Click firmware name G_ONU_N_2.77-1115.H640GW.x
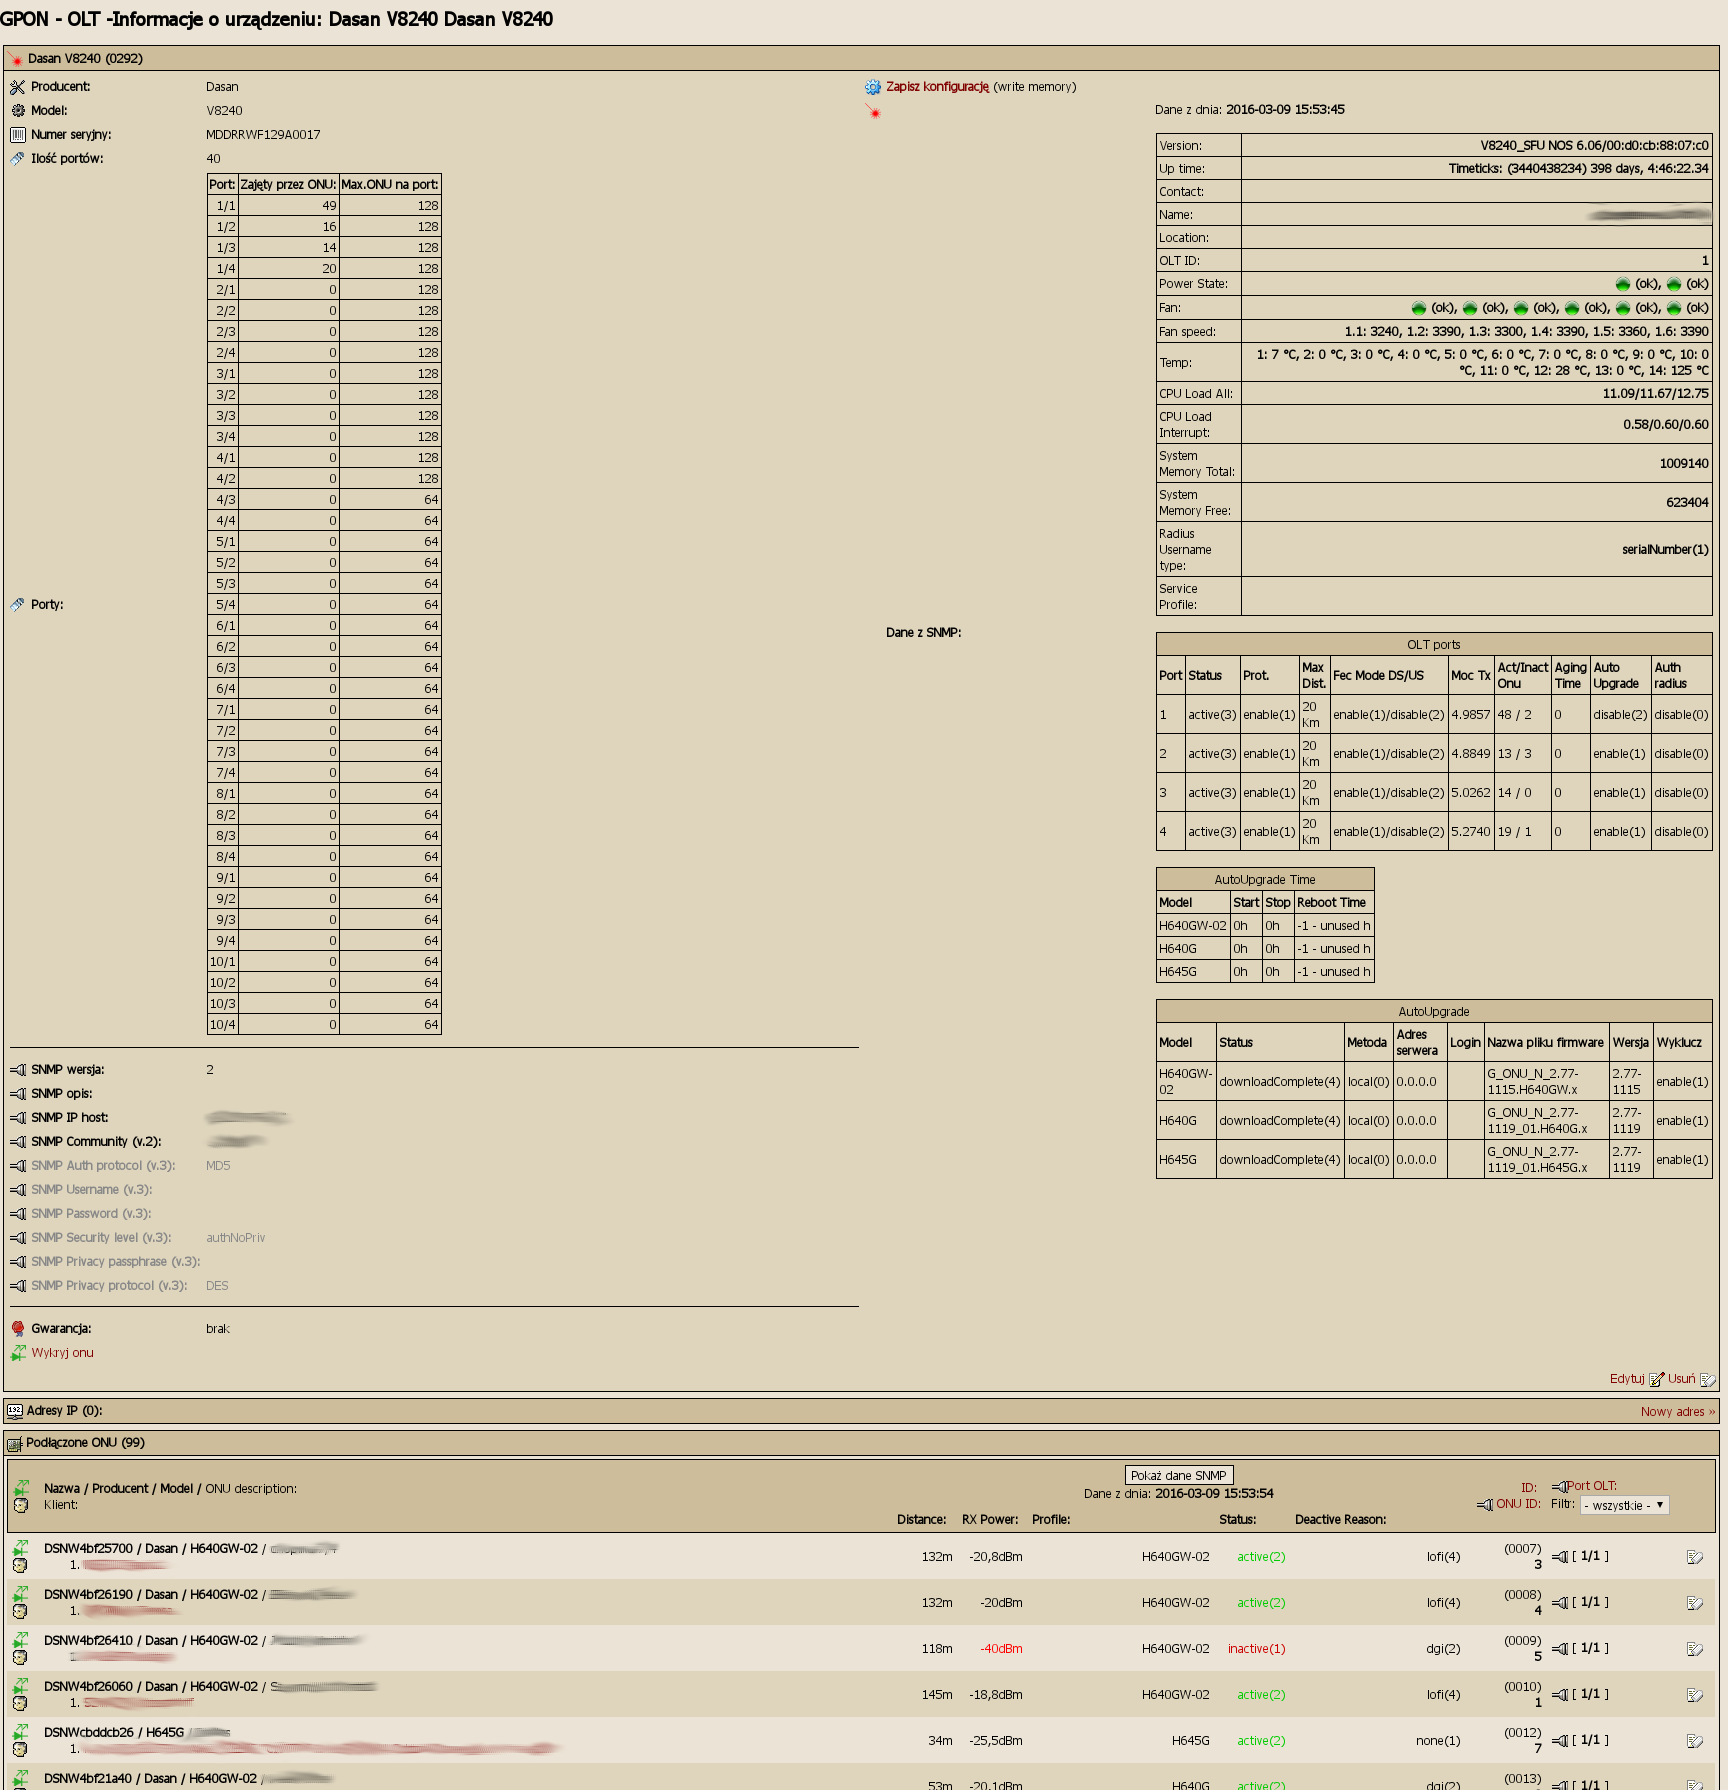The height and width of the screenshot is (1790, 1728). click(1532, 1082)
